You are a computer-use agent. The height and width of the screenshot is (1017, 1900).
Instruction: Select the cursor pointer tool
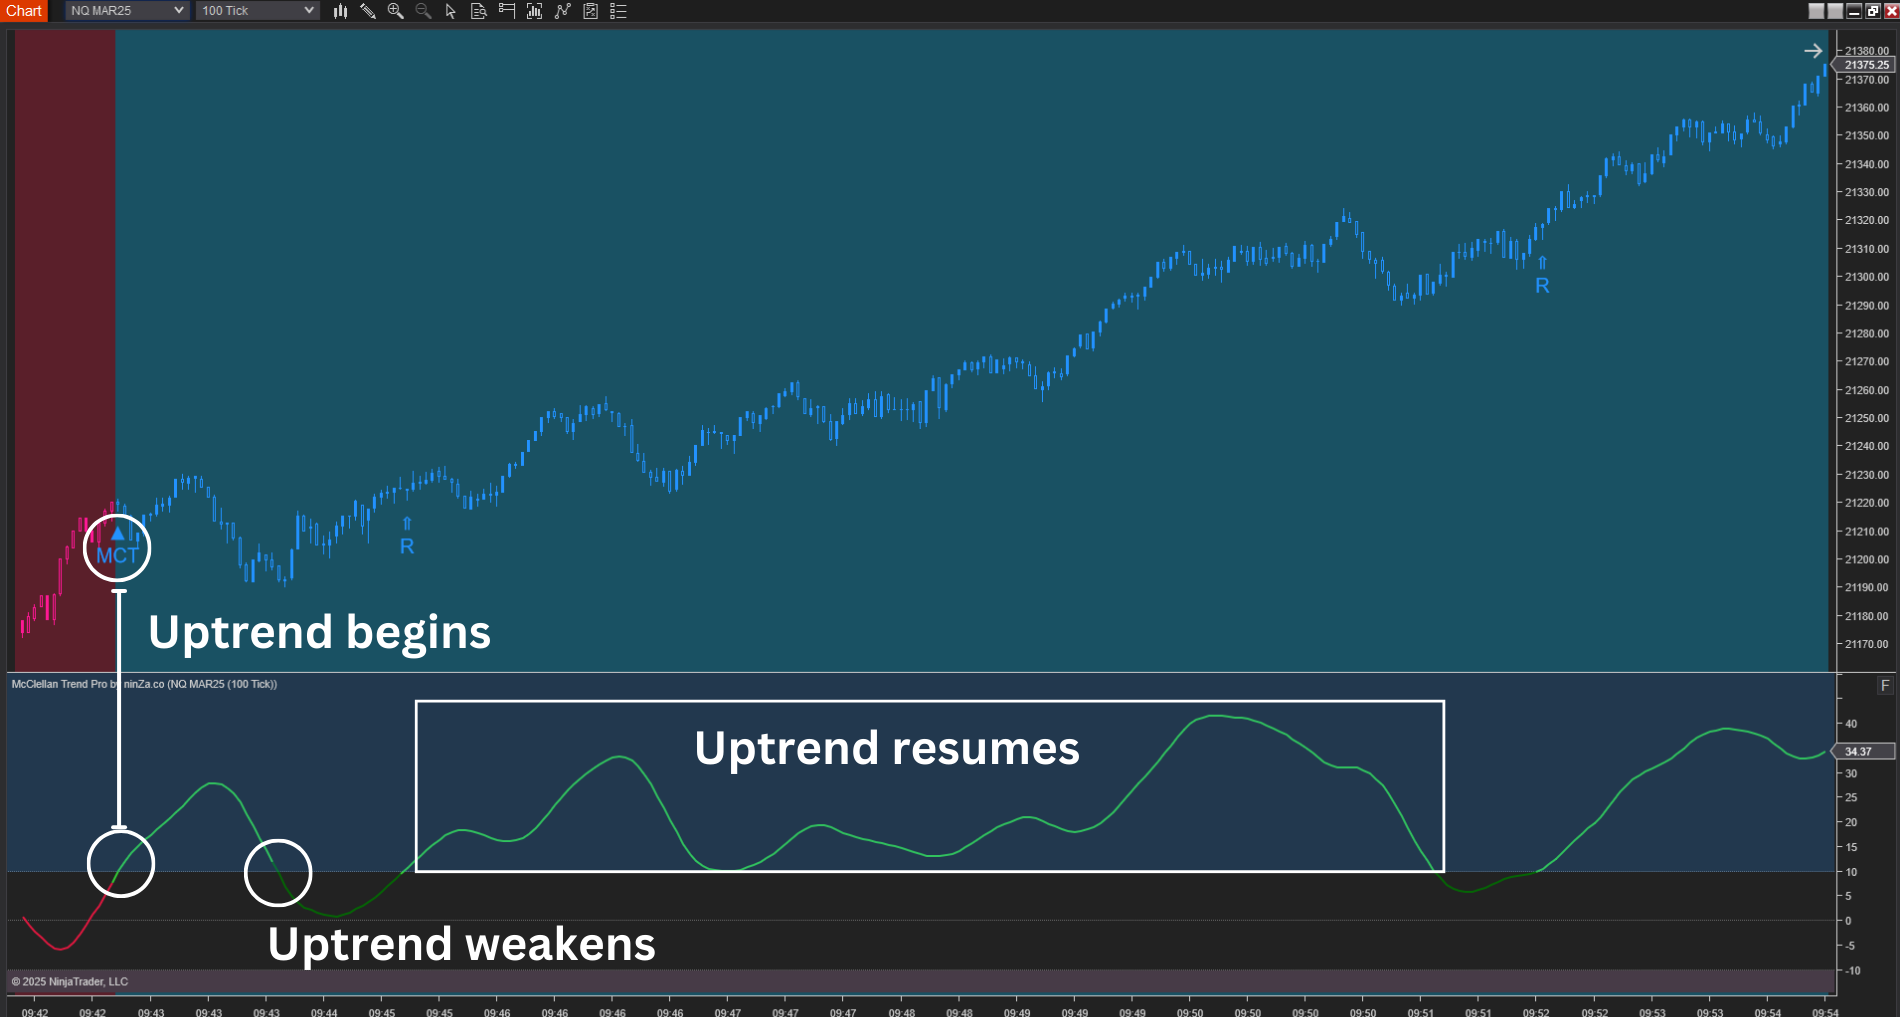pos(451,11)
